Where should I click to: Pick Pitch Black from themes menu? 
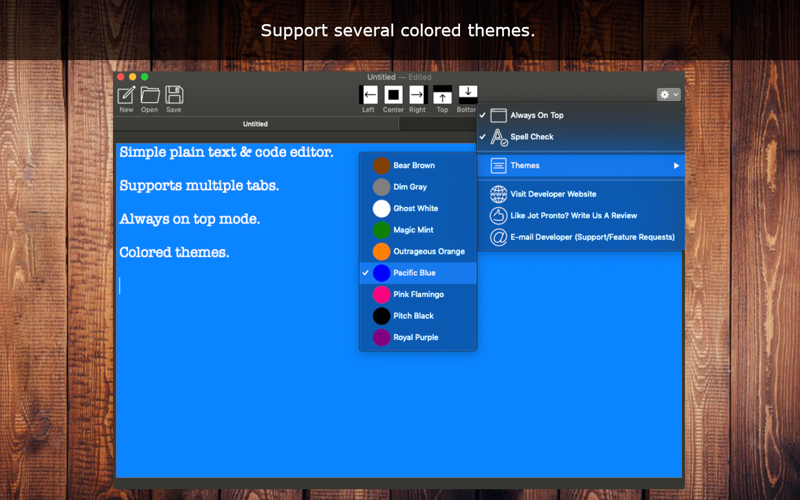click(x=418, y=316)
